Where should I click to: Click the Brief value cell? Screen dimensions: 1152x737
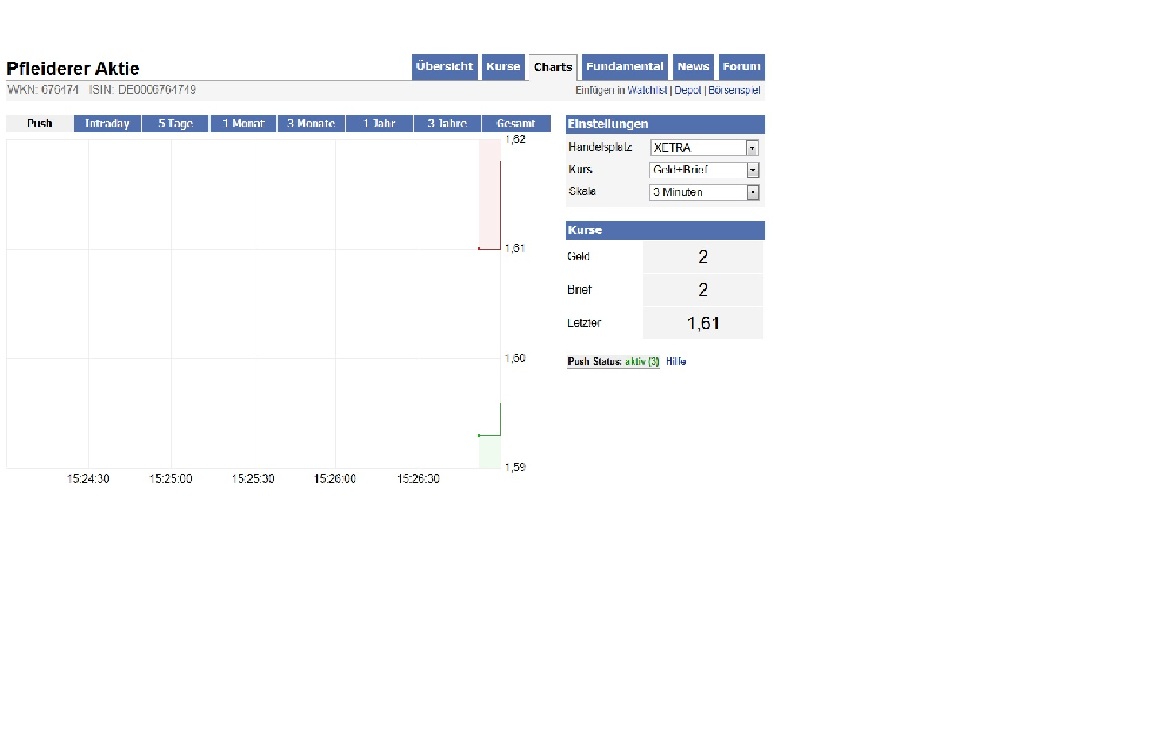[x=703, y=290]
